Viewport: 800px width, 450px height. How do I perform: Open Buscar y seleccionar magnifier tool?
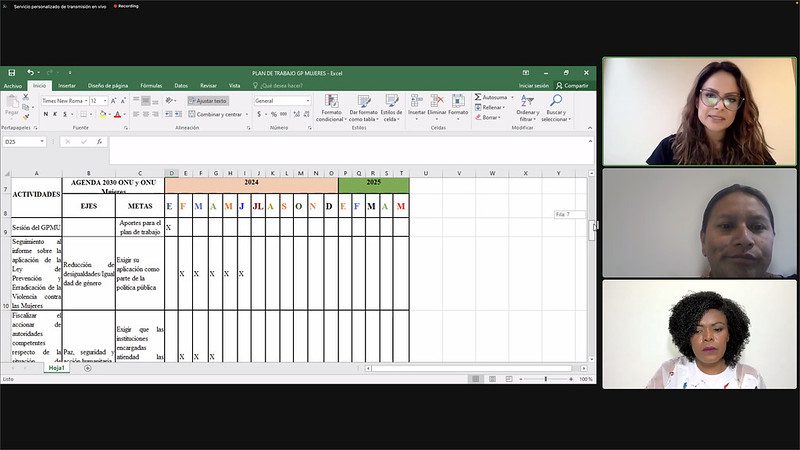pyautogui.click(x=555, y=102)
